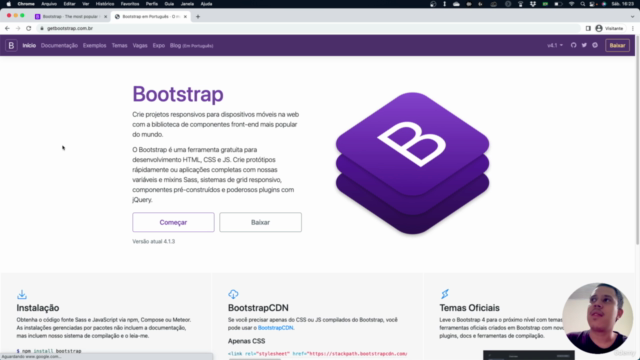Screen dimensions: 640x360
Task: Click the Começar button
Action: (x=173, y=222)
